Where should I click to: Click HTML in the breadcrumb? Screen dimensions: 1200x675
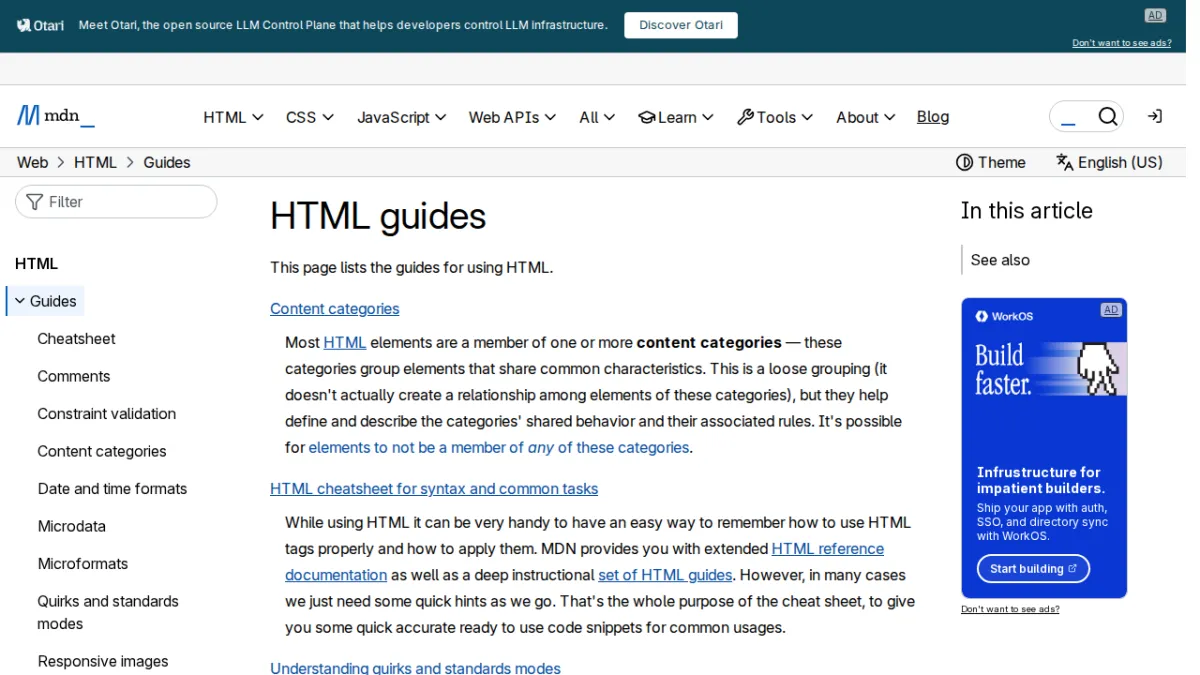point(95,162)
